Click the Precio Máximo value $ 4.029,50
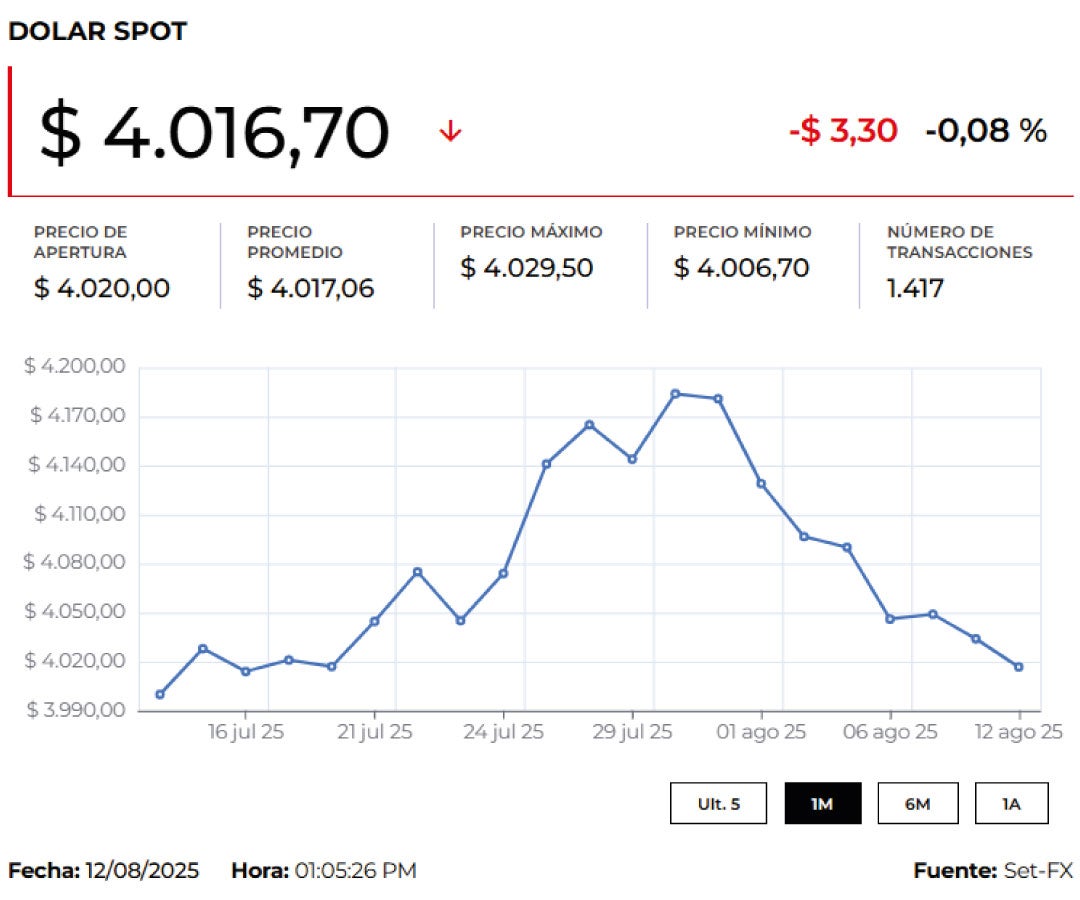 526,268
